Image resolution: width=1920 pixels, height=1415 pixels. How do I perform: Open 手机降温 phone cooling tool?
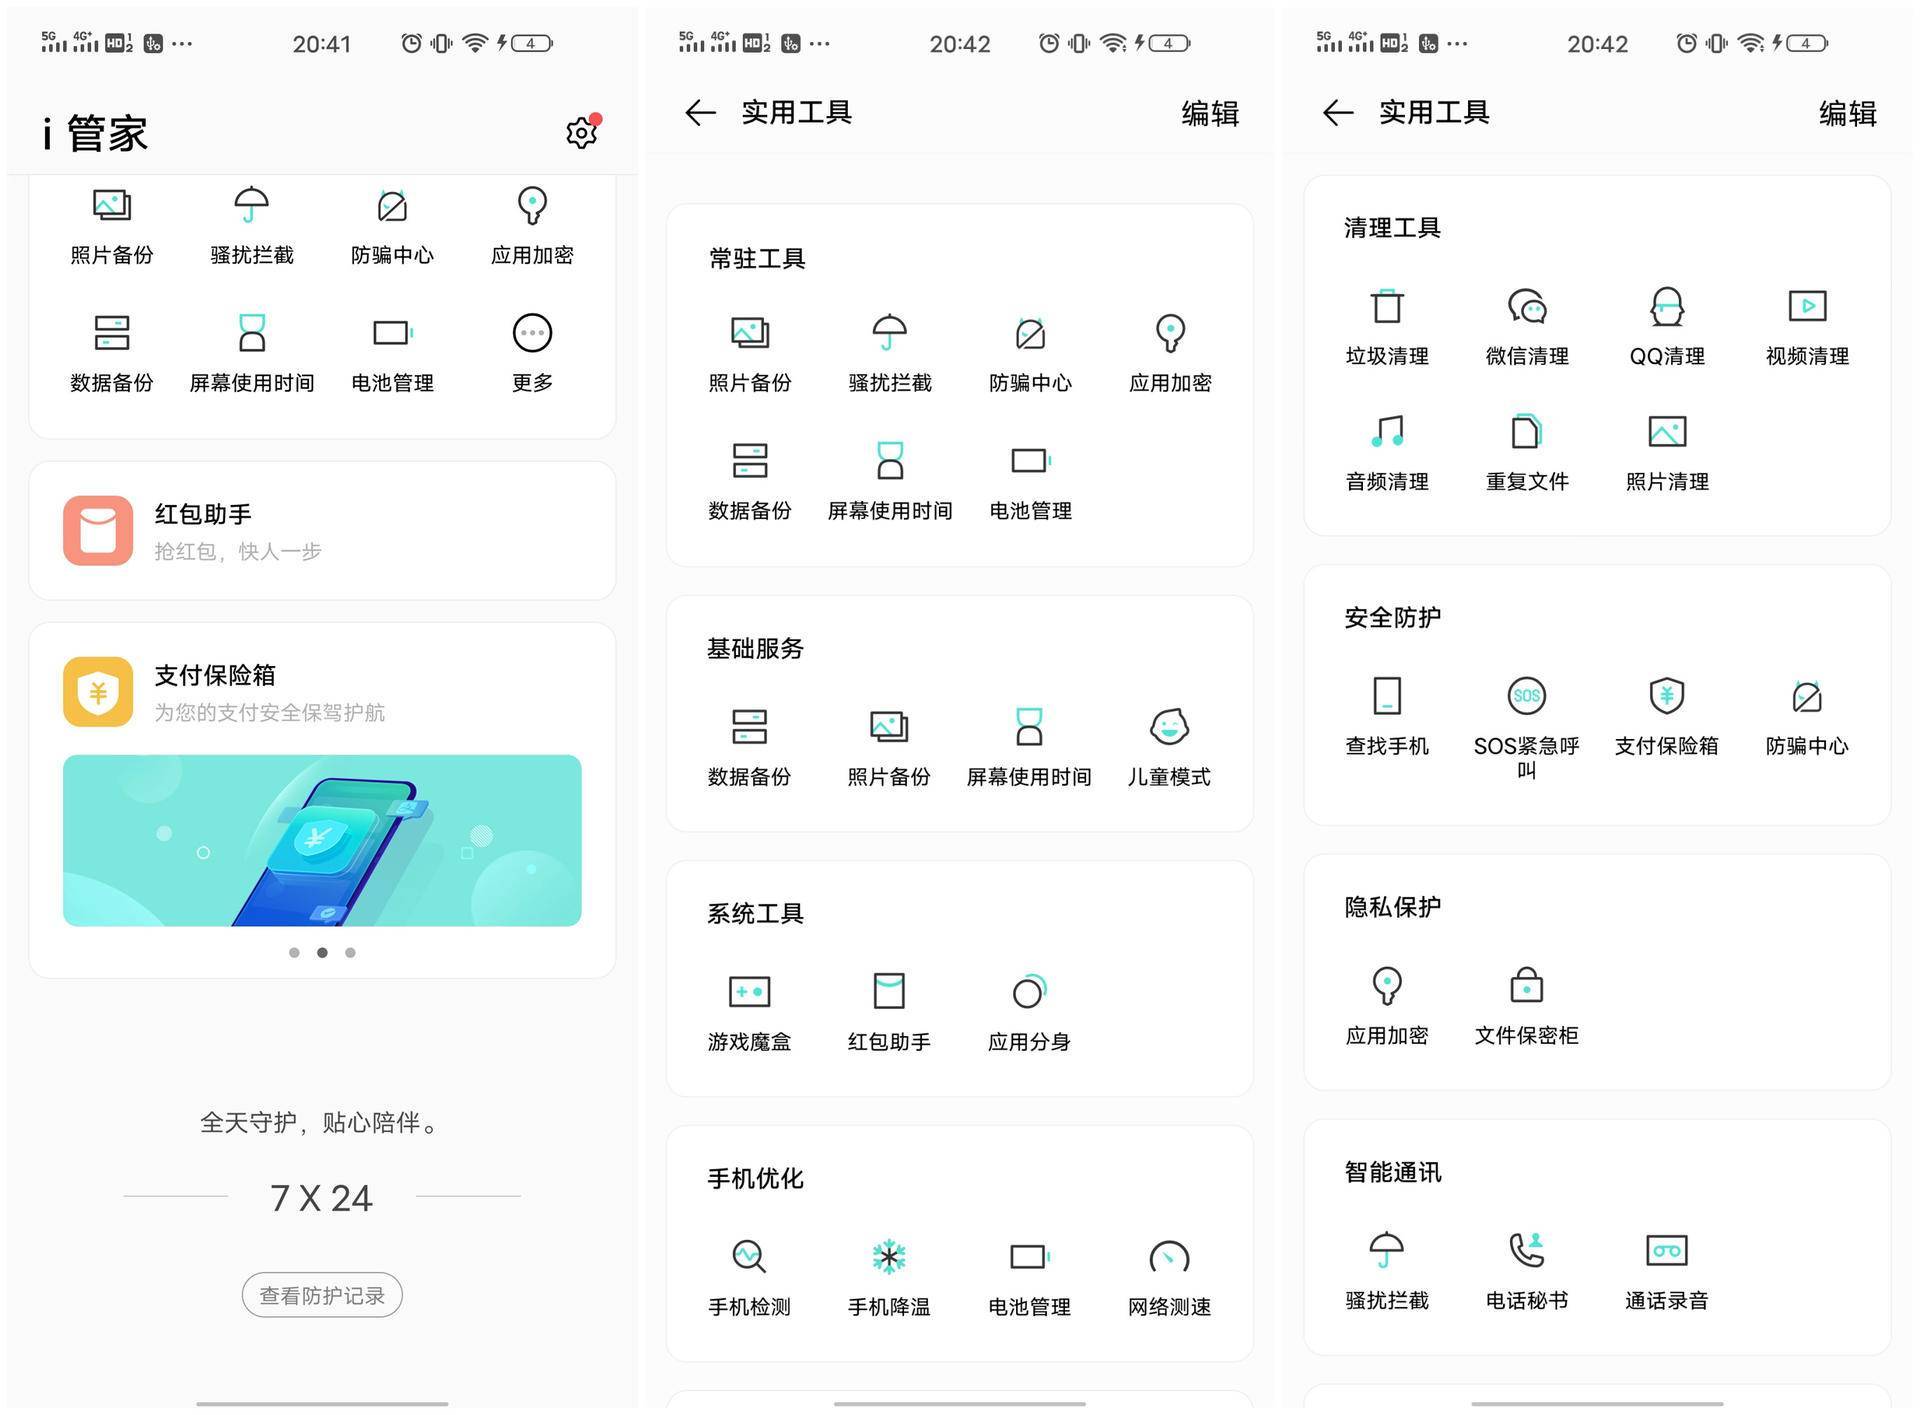coord(888,1275)
